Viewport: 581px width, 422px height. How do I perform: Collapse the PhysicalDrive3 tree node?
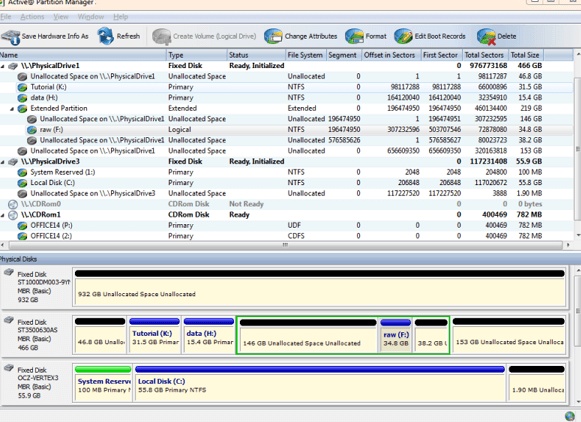3,162
